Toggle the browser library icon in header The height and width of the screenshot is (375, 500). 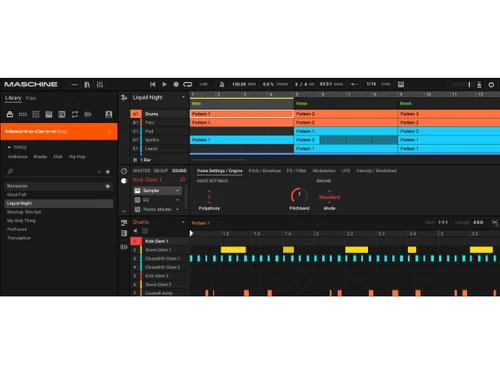[87, 85]
